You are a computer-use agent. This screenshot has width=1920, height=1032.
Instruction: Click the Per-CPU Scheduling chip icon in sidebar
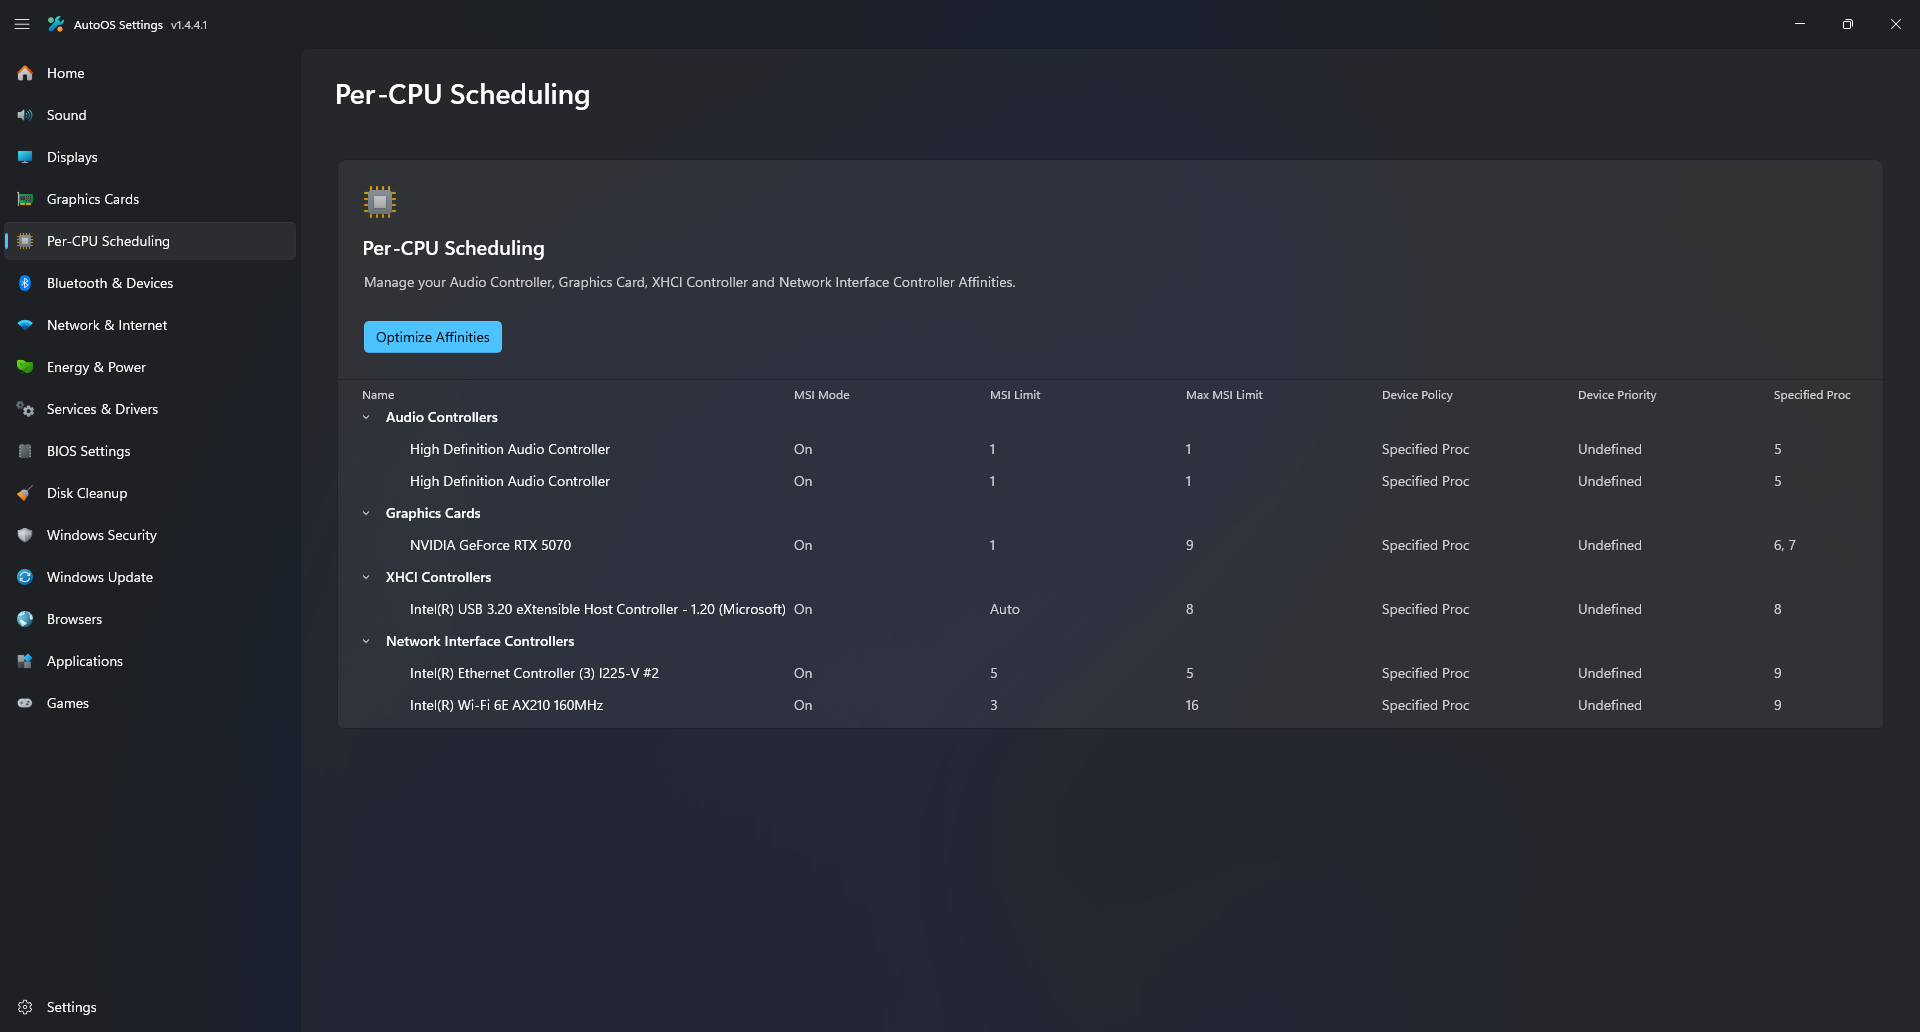point(25,241)
